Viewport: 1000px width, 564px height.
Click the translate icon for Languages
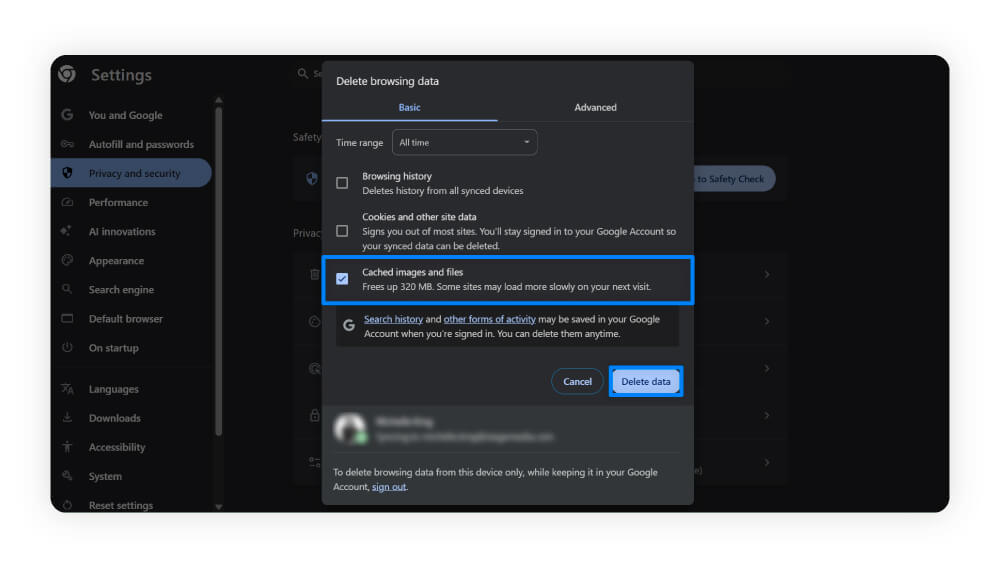click(67, 389)
